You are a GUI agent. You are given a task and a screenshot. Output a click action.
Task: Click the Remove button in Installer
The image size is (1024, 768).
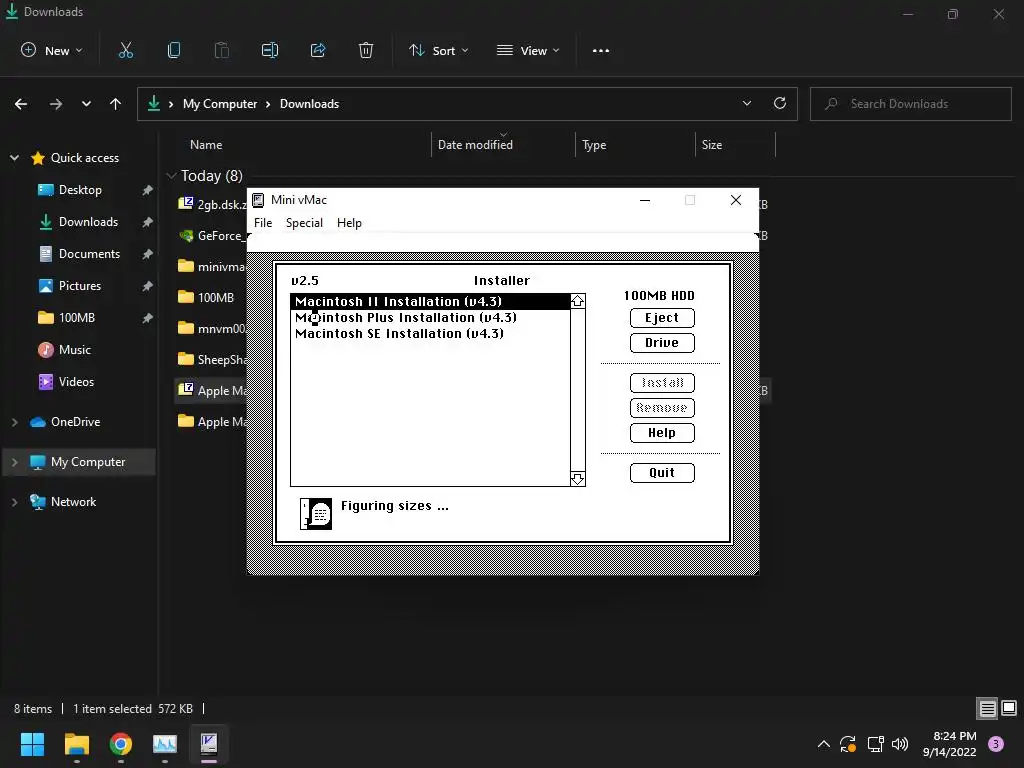662,408
